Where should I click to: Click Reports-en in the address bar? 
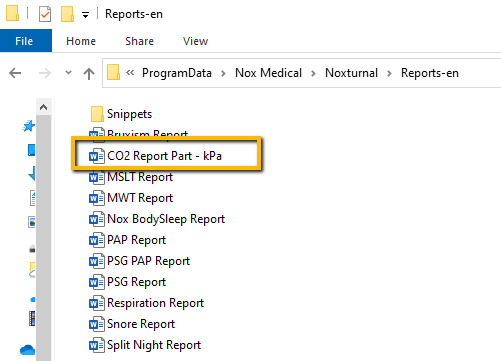click(x=430, y=73)
